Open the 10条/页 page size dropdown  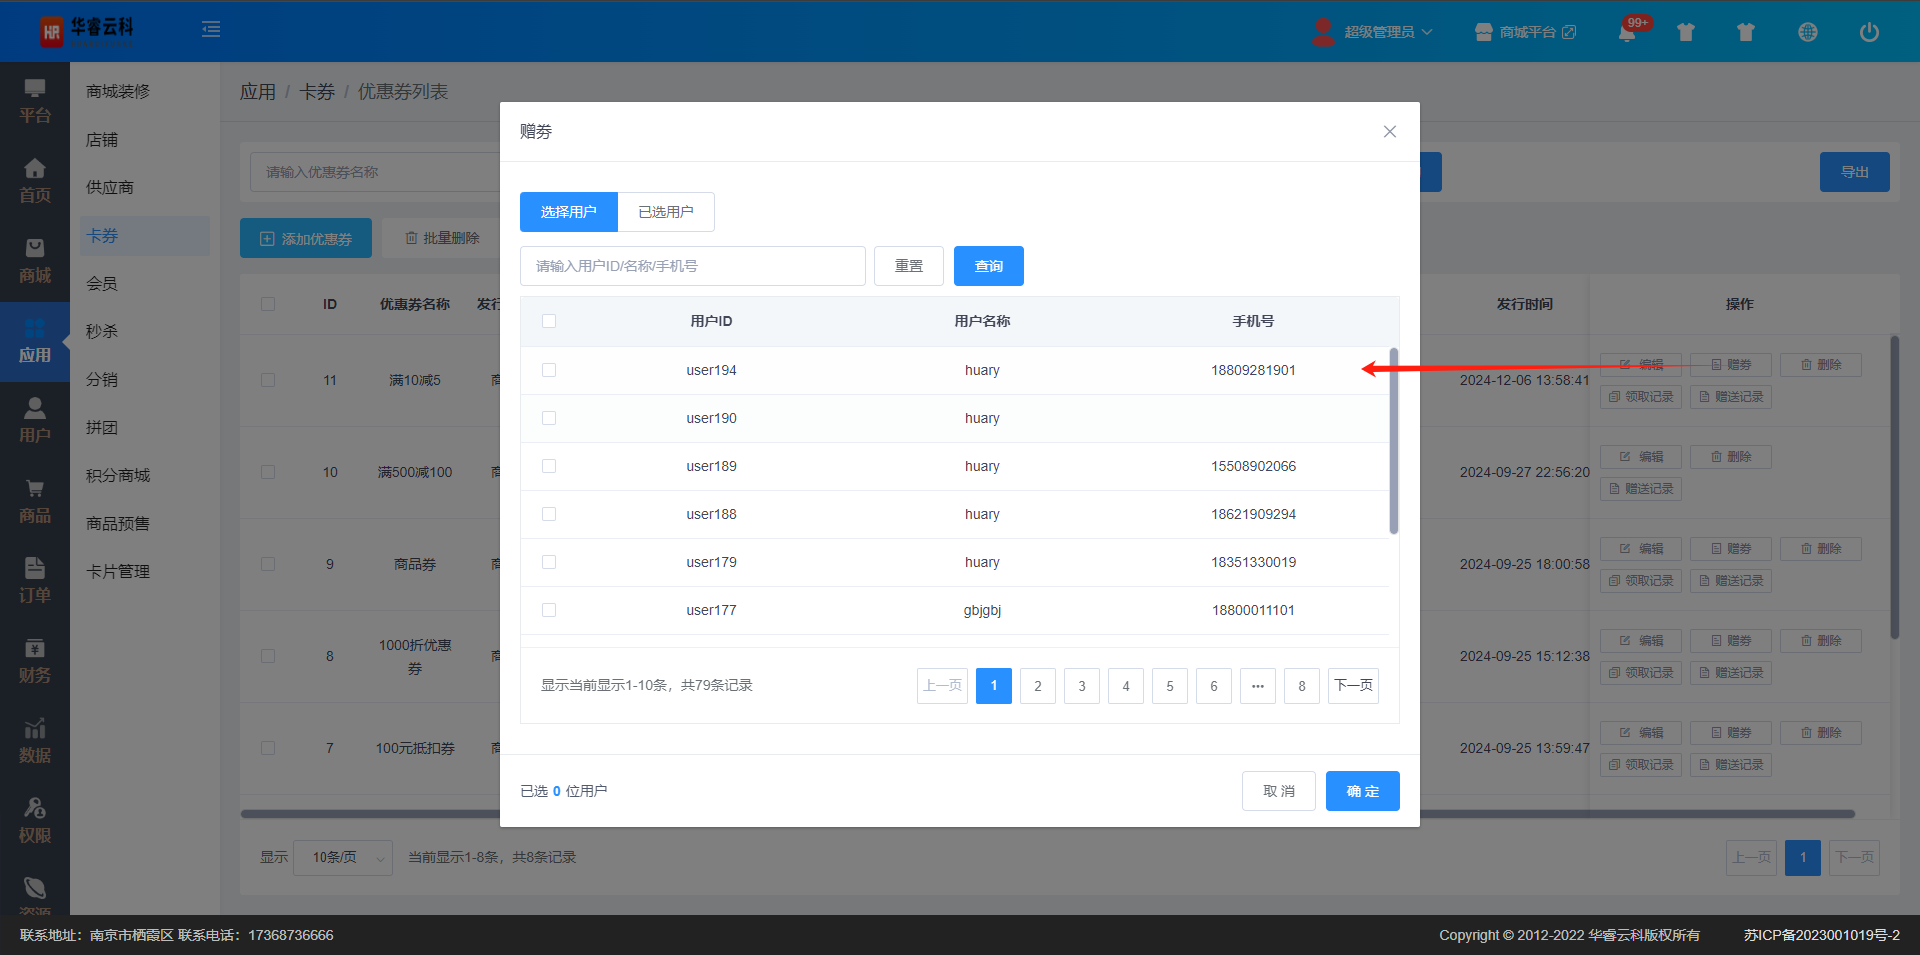point(343,857)
